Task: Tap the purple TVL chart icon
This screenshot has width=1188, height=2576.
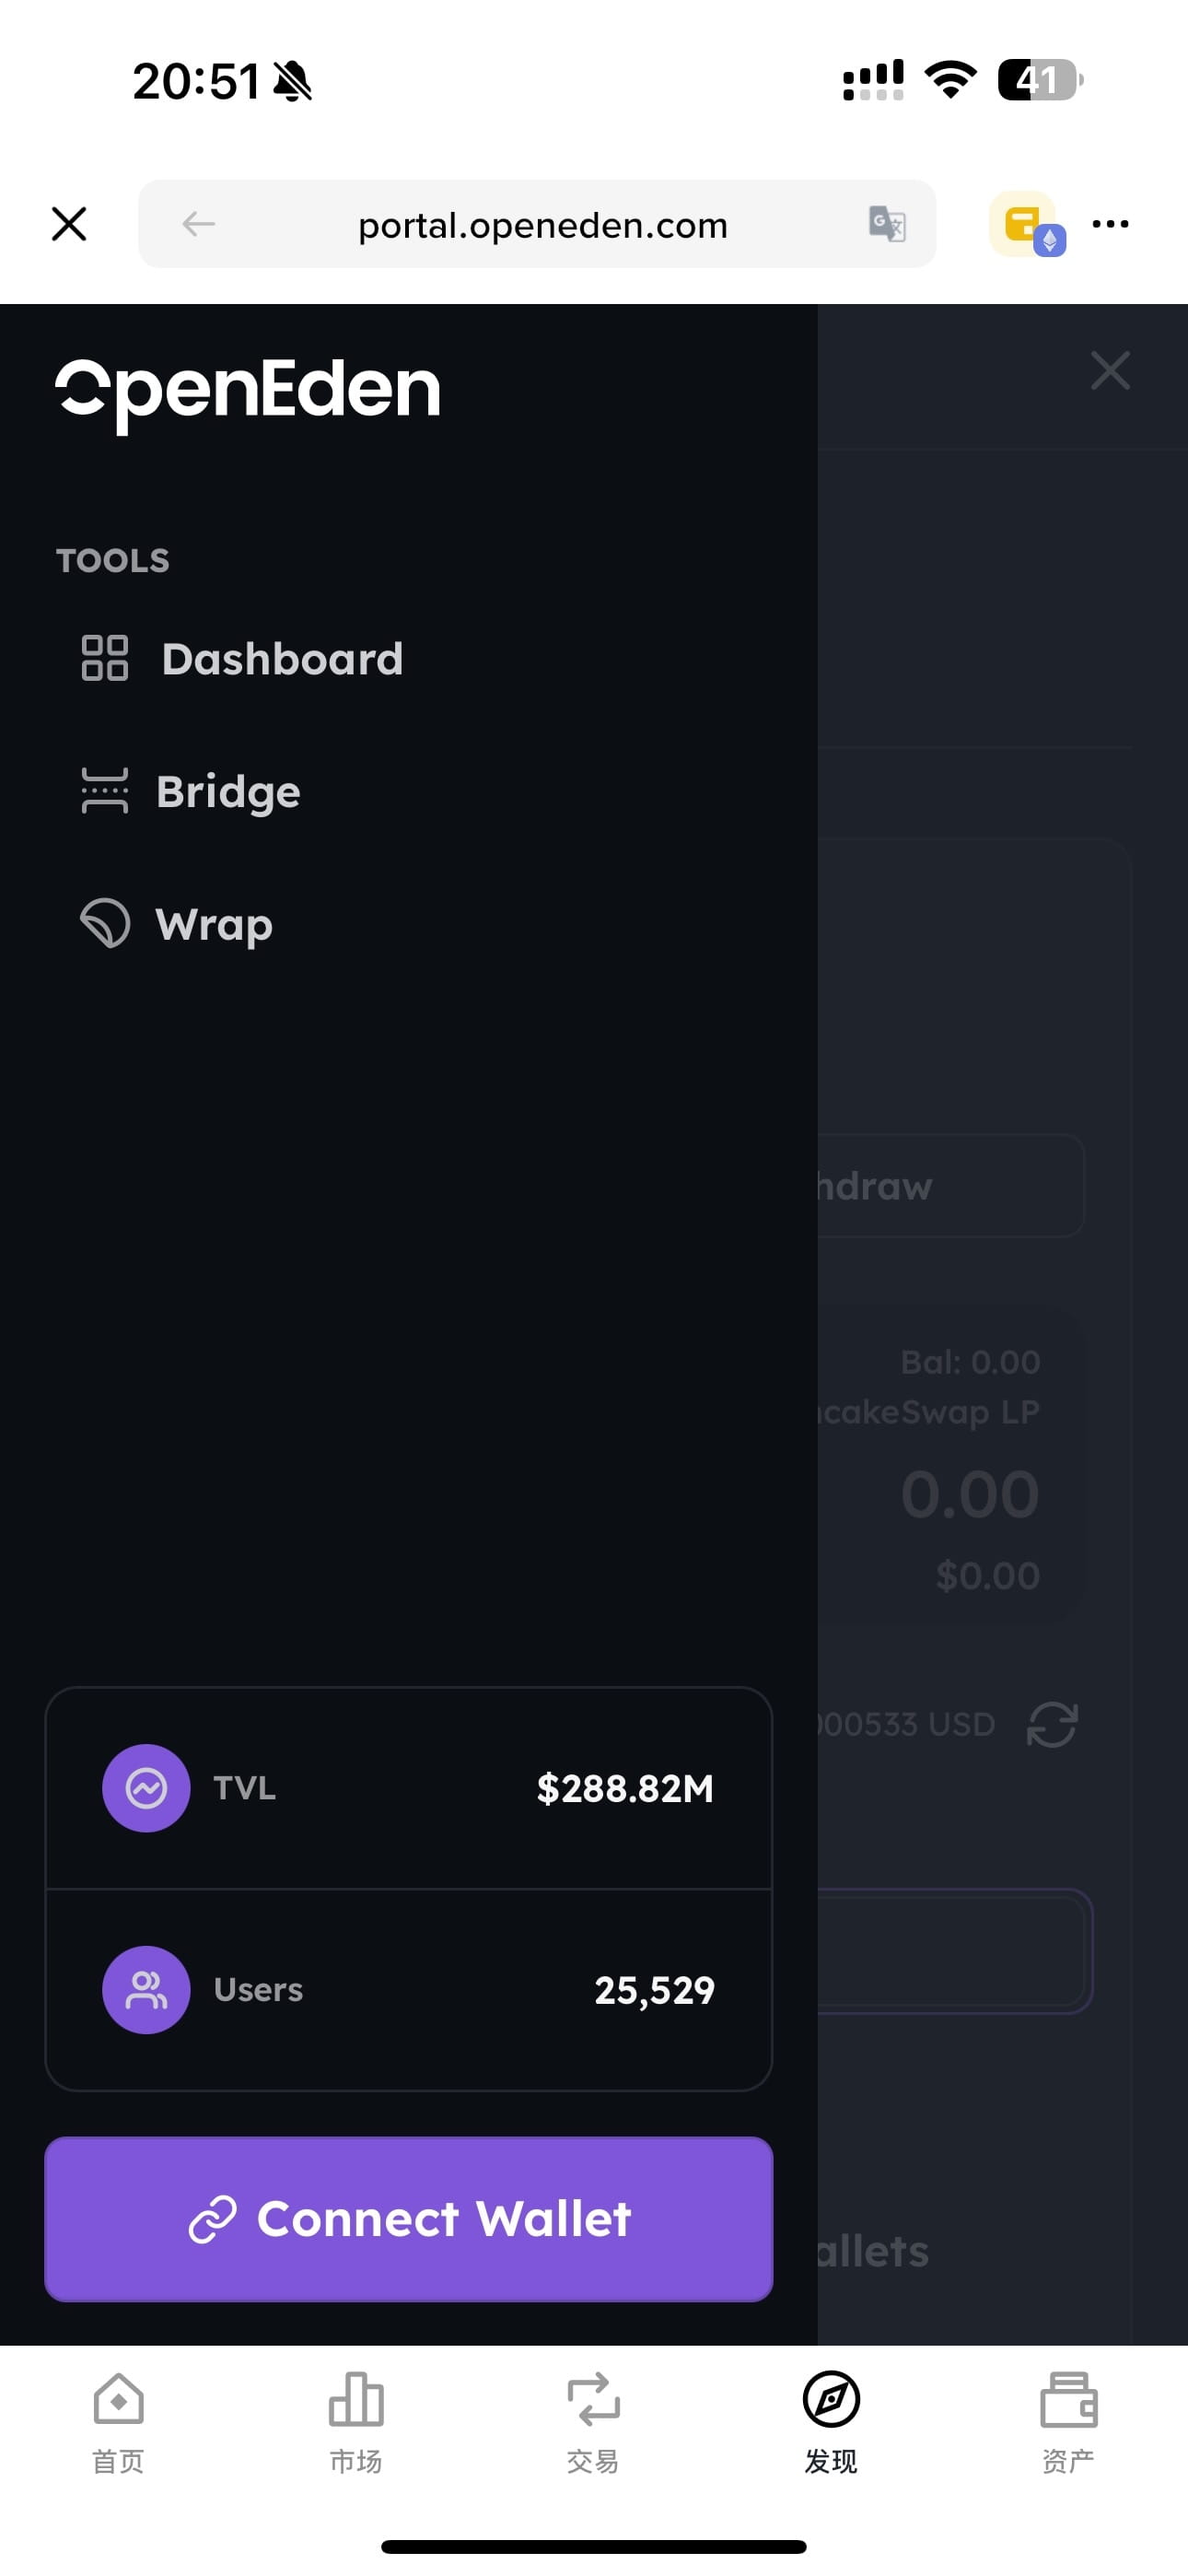Action: click(x=146, y=1788)
